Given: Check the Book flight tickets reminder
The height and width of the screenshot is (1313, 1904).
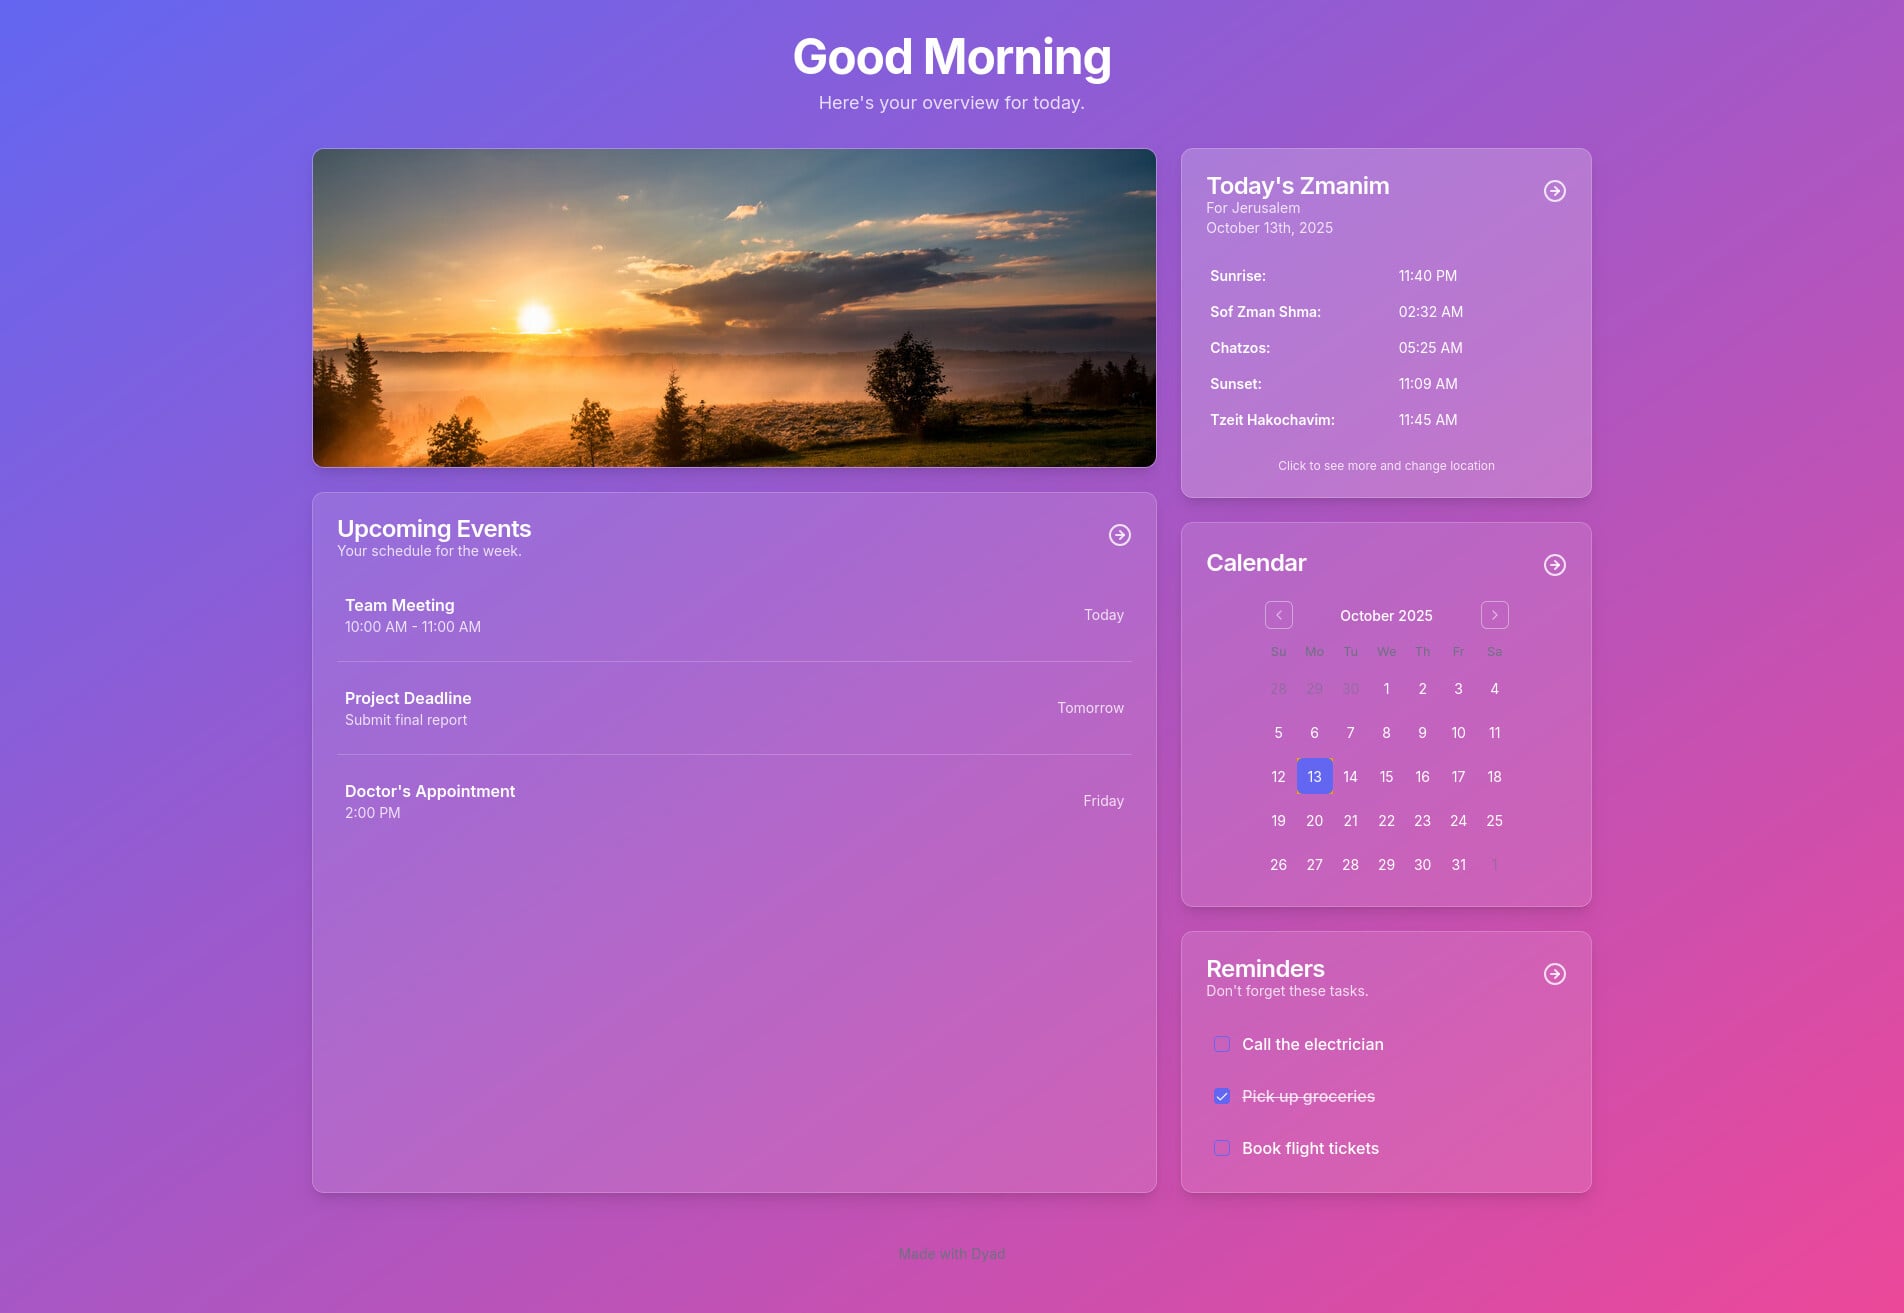Looking at the screenshot, I should pyautogui.click(x=1222, y=1148).
